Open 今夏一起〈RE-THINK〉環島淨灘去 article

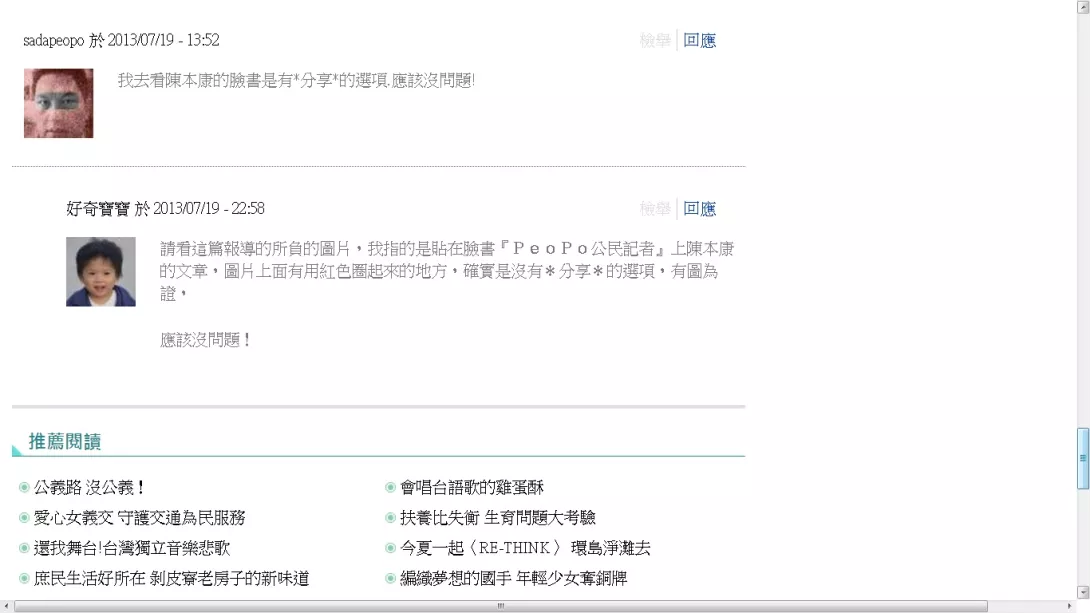tap(525, 548)
